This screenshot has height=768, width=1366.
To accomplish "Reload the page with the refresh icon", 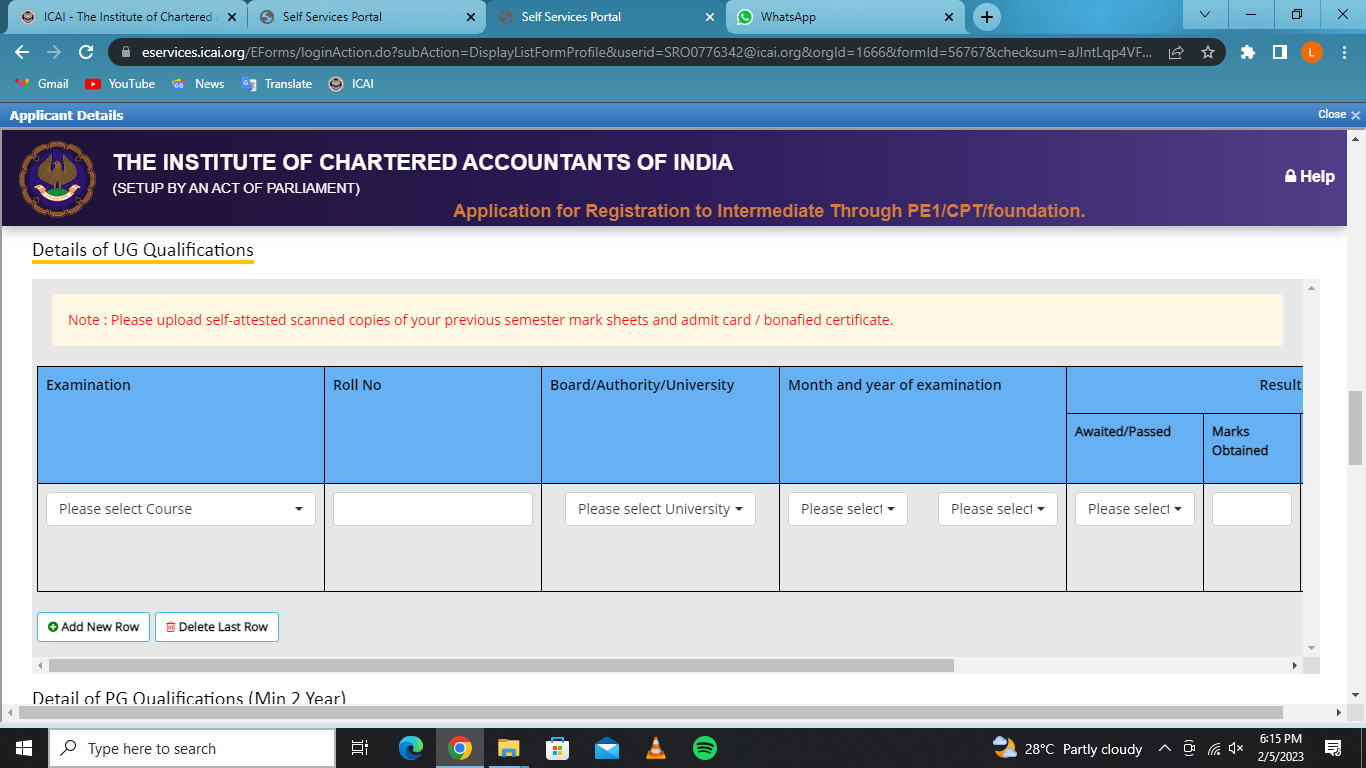I will (86, 53).
